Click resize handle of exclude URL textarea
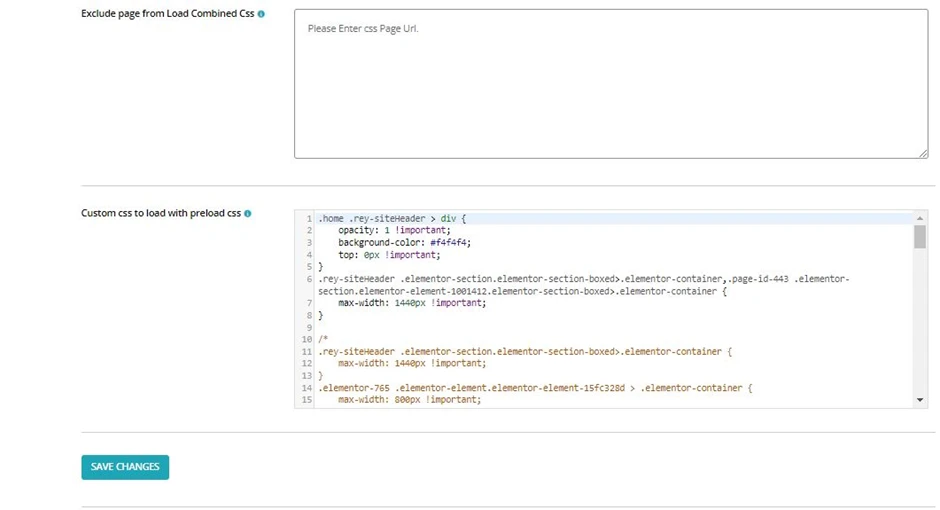This screenshot has width=940, height=510. (923, 153)
